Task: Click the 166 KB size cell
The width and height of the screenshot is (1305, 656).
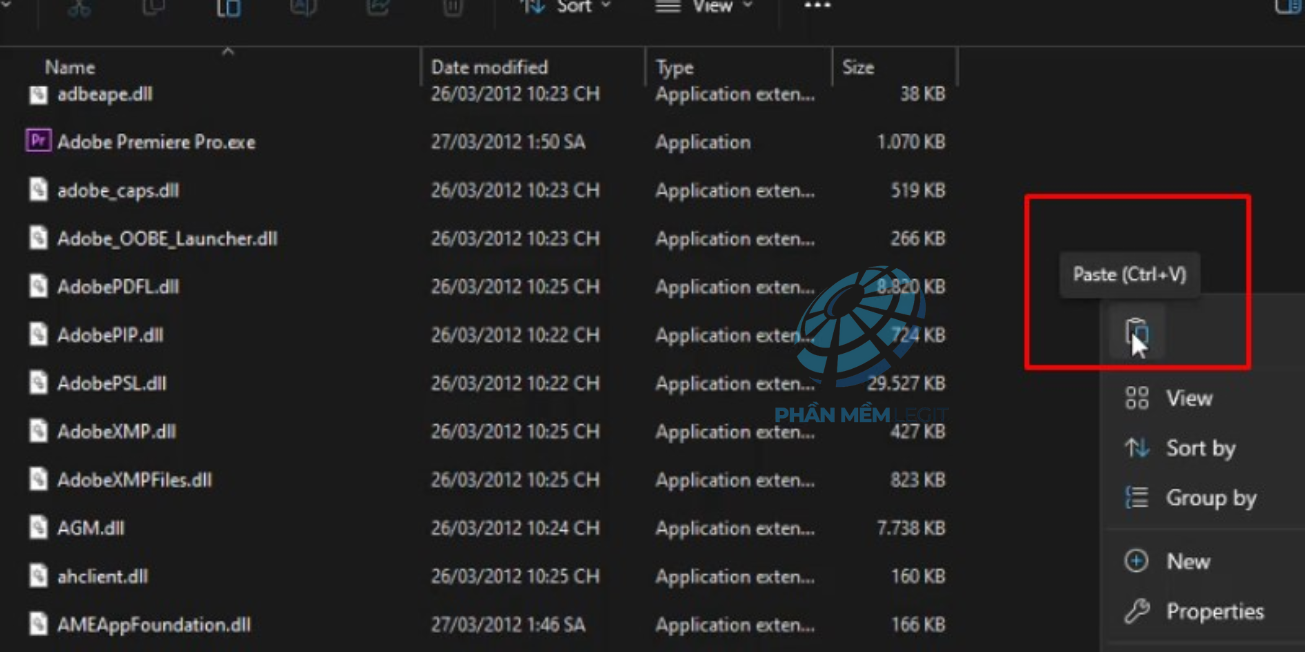Action: (x=918, y=624)
